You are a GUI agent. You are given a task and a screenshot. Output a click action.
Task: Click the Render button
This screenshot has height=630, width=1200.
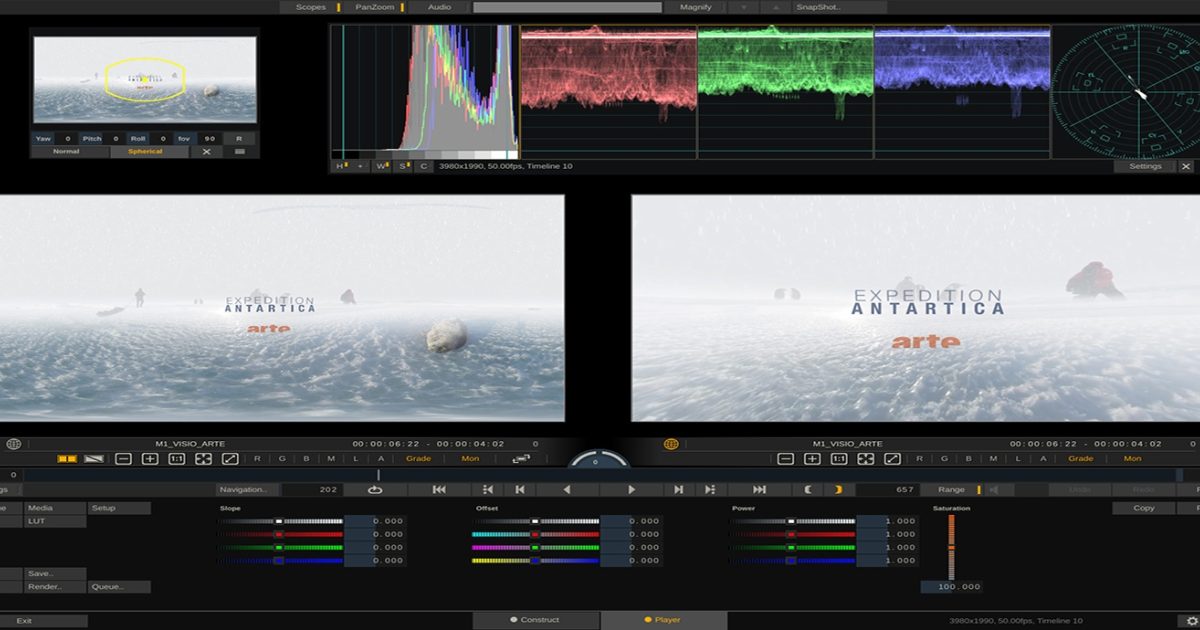[45, 586]
